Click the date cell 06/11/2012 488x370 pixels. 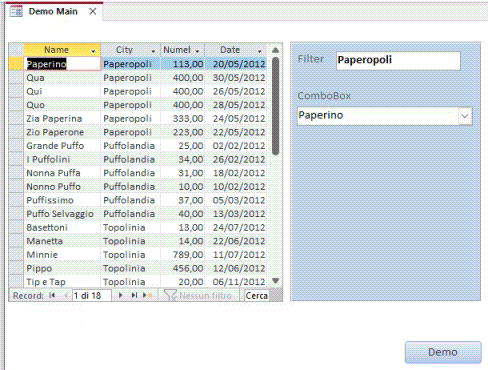click(x=235, y=282)
